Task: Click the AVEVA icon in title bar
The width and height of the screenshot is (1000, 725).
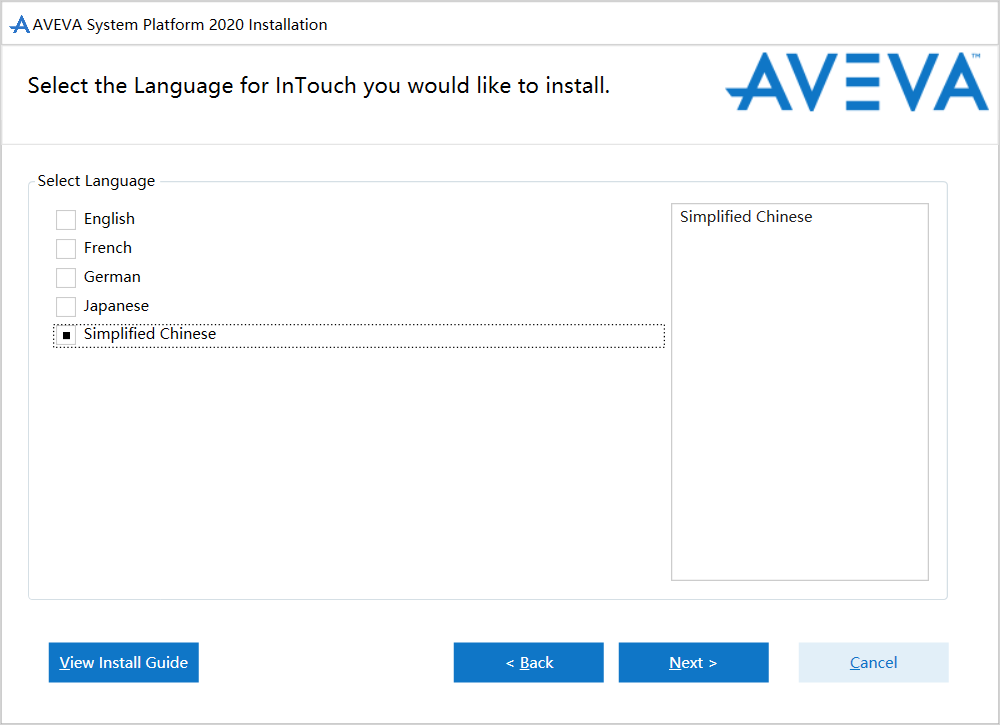Action: [19, 25]
